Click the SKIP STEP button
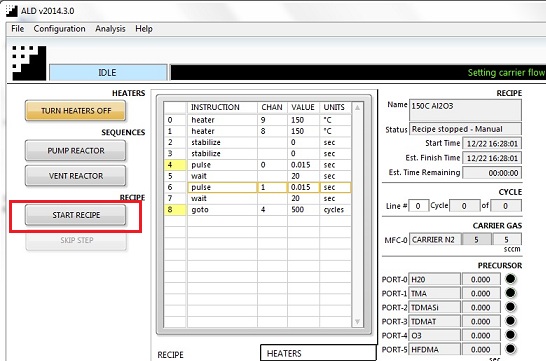546x361 pixels. [x=76, y=241]
